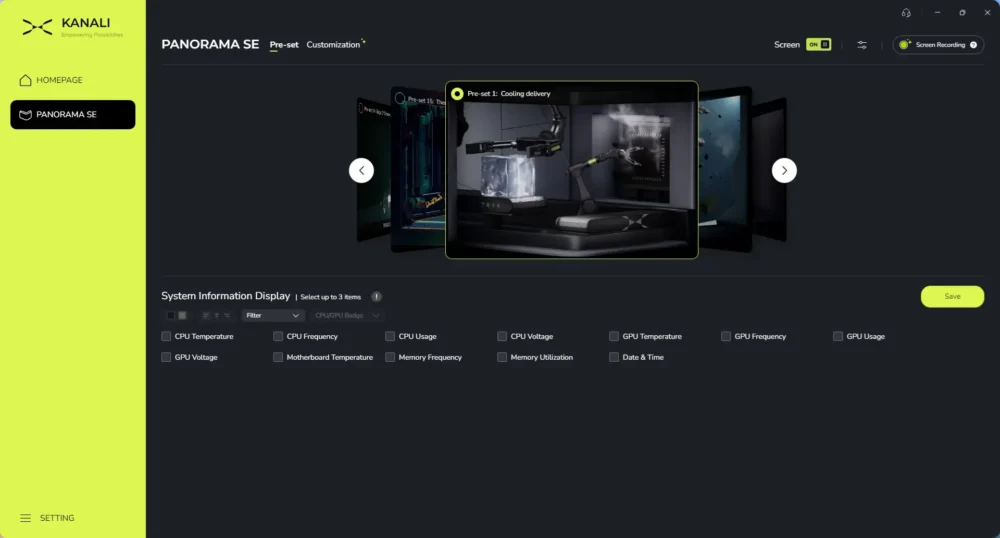
Task: Tick the Date & Time checkbox
Action: tap(614, 358)
